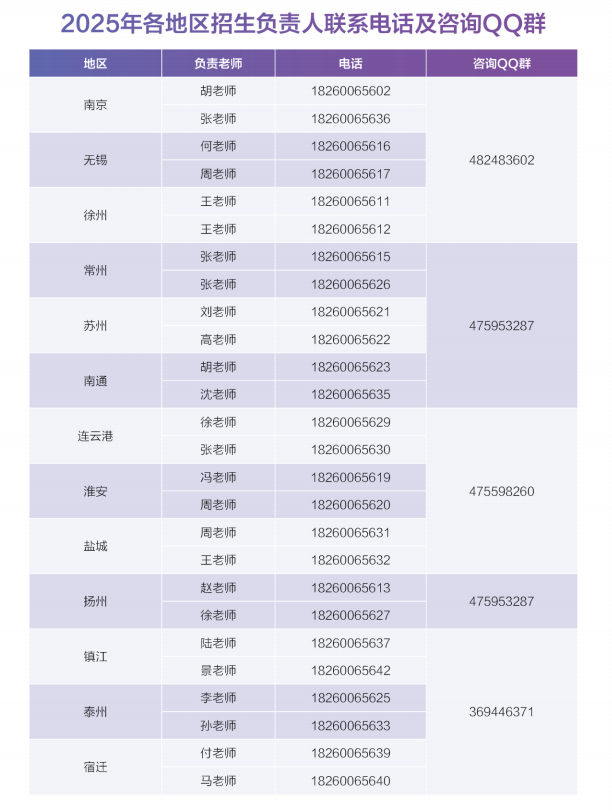Click QQ group number 475598260
This screenshot has height=811, width=612.
[501, 491]
